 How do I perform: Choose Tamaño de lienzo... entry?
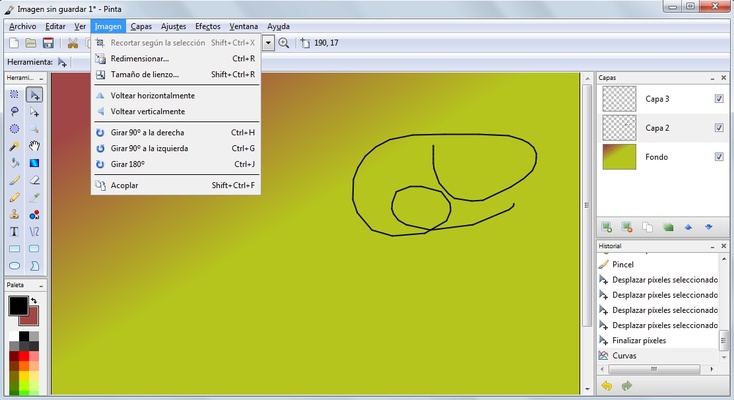click(176, 74)
